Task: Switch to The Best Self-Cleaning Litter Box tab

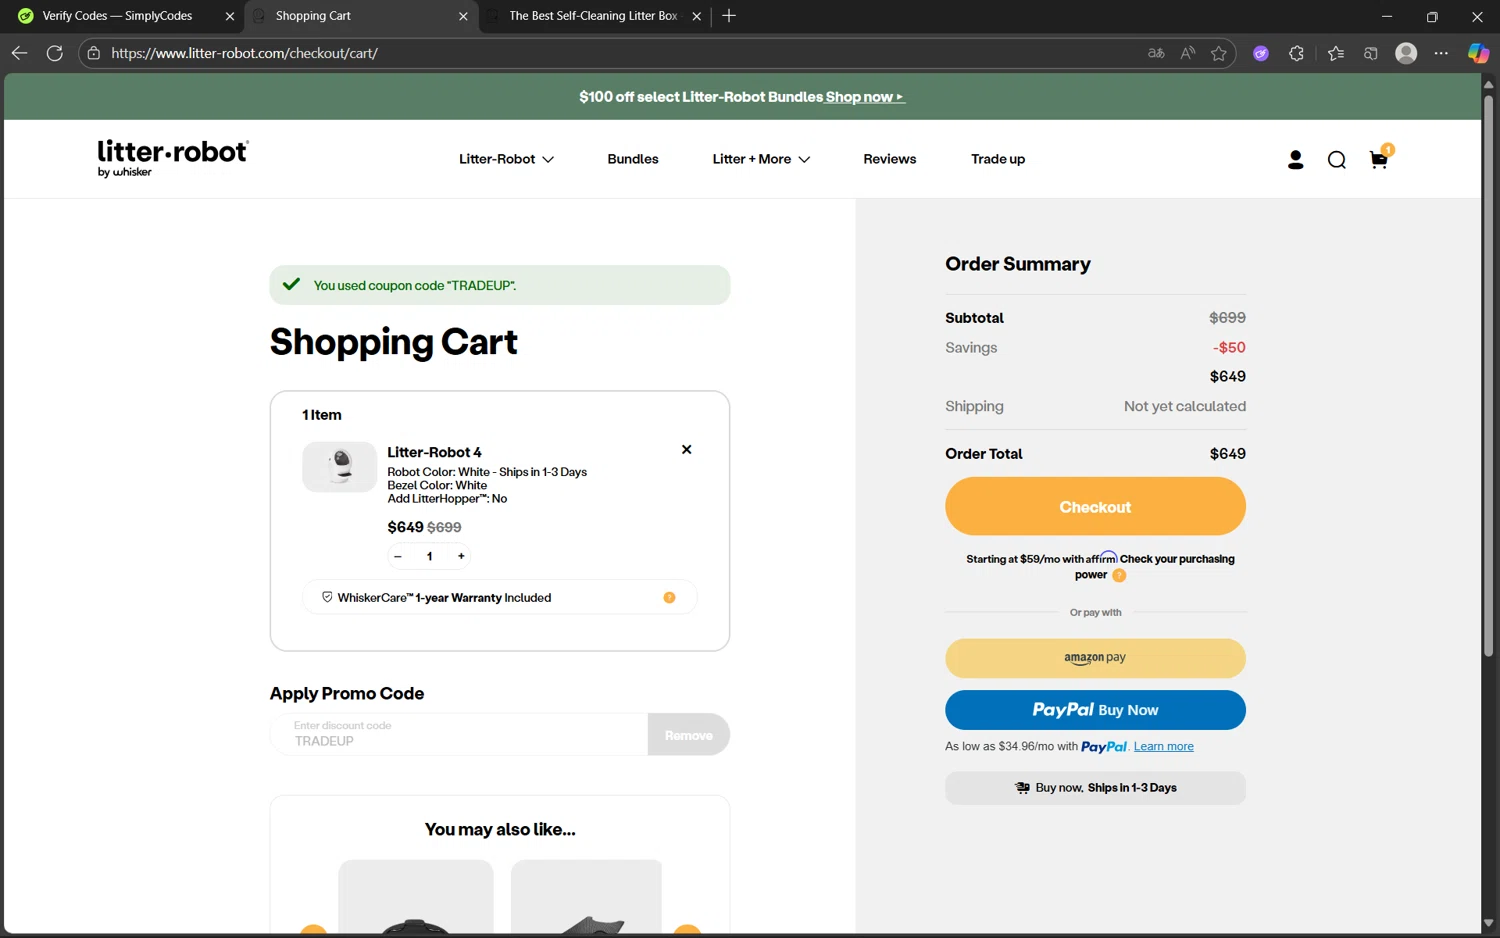Action: [593, 16]
